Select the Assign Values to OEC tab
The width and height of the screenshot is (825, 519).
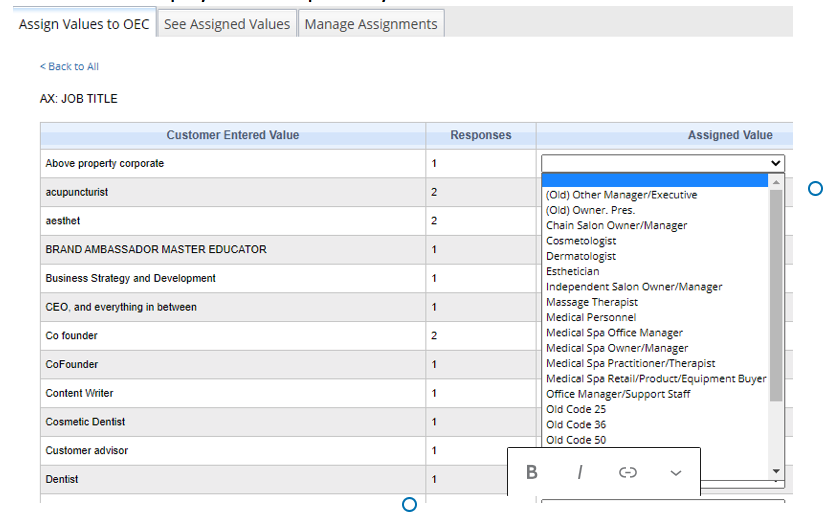tap(85, 24)
